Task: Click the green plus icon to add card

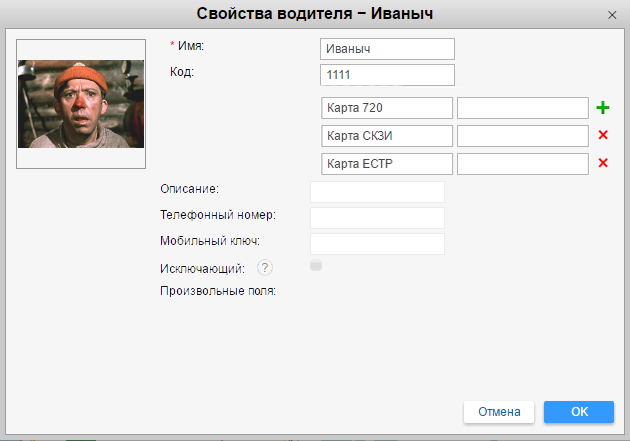Action: tap(602, 108)
